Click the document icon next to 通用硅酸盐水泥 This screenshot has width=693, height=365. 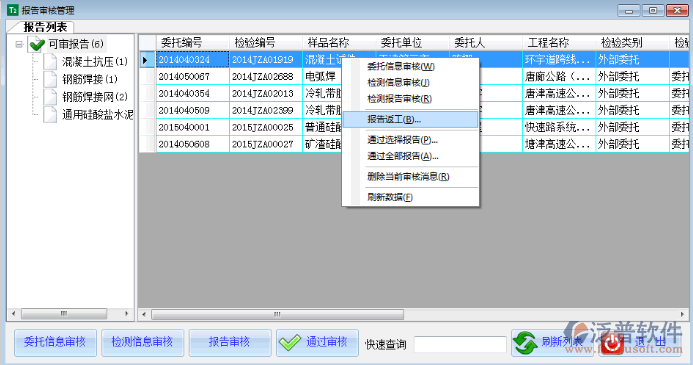(x=50, y=114)
